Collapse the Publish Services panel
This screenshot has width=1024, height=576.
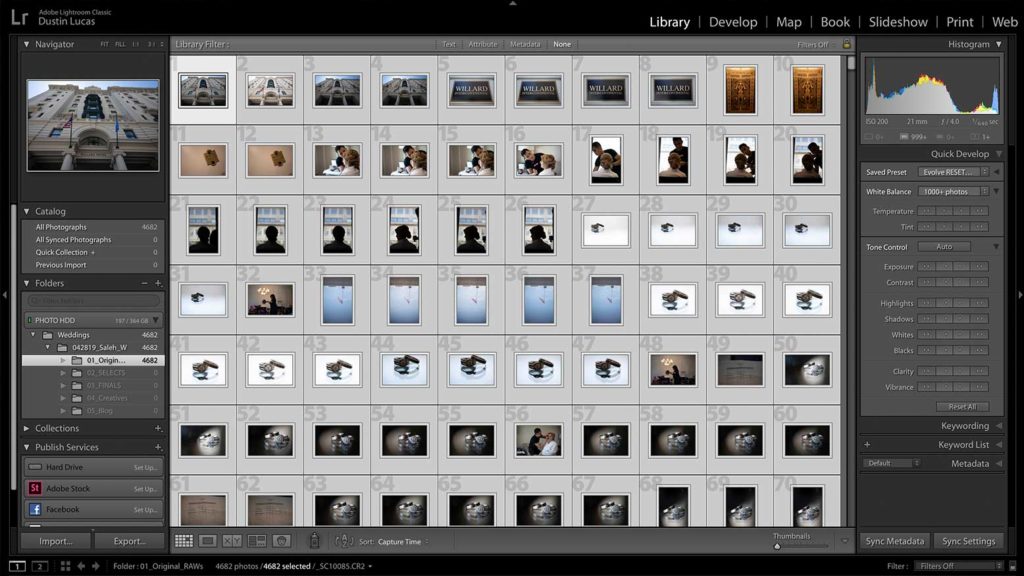pyautogui.click(x=27, y=447)
